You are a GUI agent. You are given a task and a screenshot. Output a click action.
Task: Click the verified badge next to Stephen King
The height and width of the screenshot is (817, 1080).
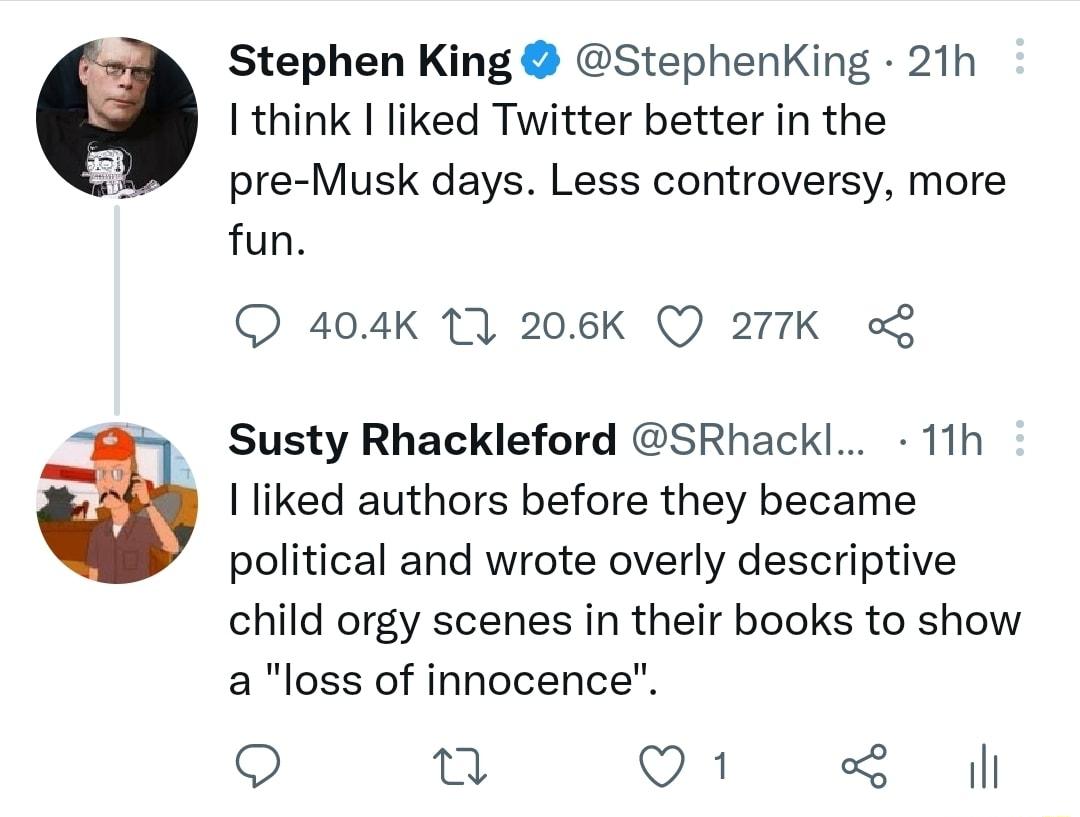[x=536, y=62]
